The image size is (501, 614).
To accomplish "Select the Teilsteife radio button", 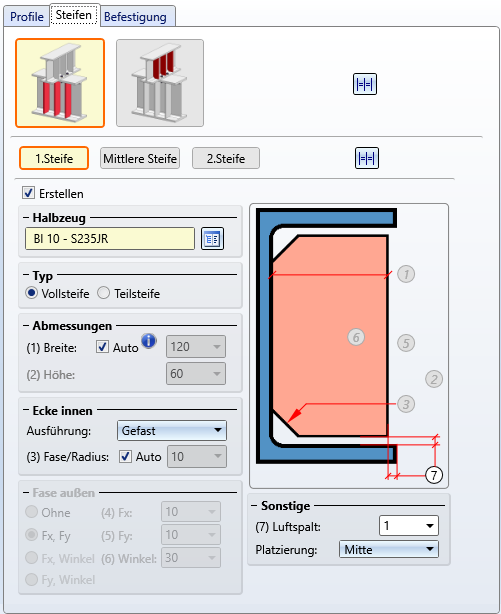I will [103, 293].
